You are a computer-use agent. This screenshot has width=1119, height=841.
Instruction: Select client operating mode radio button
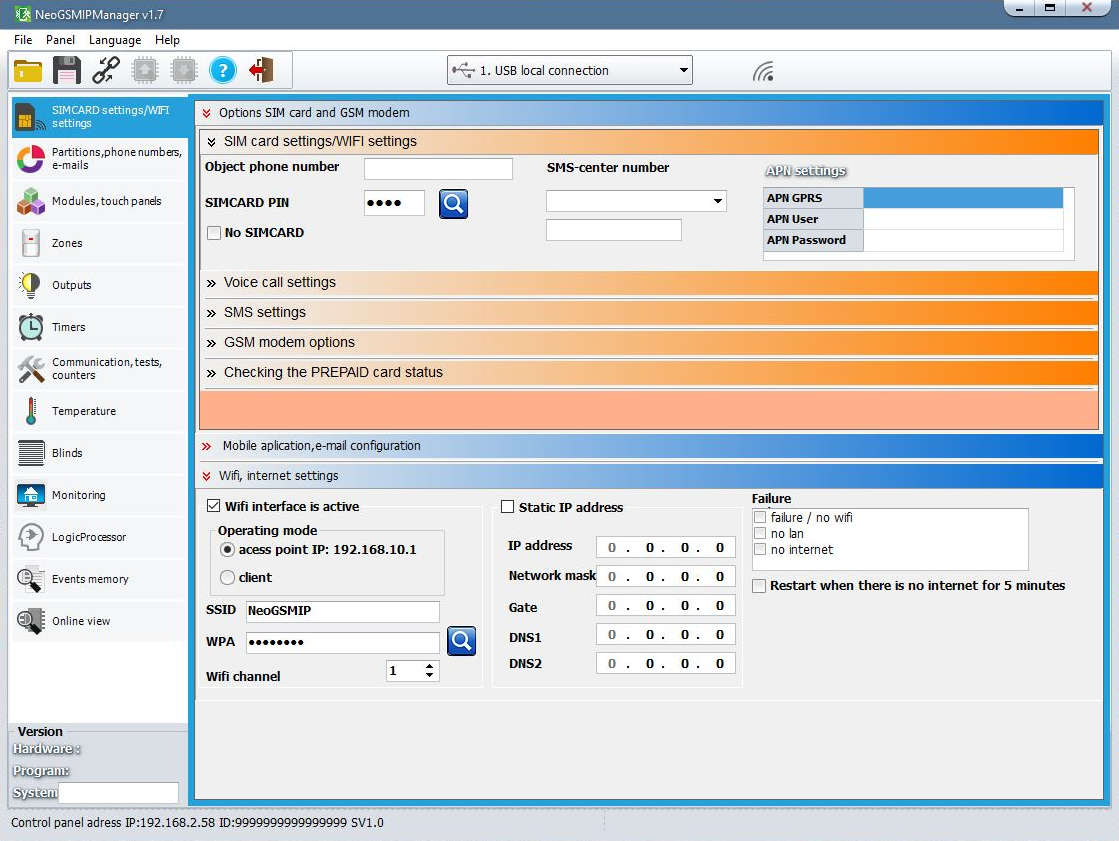(228, 577)
